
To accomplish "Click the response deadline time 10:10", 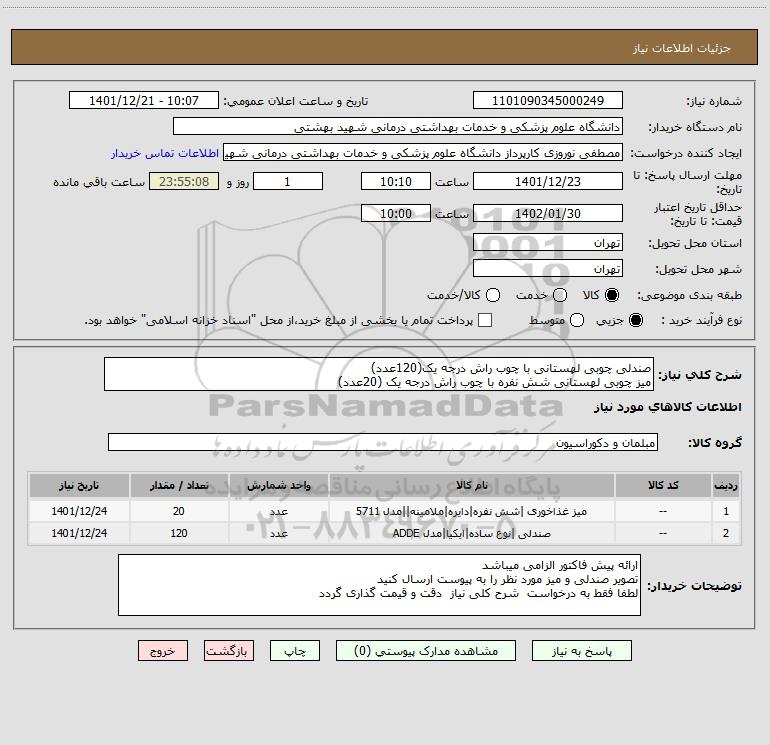I will pyautogui.click(x=396, y=181).
